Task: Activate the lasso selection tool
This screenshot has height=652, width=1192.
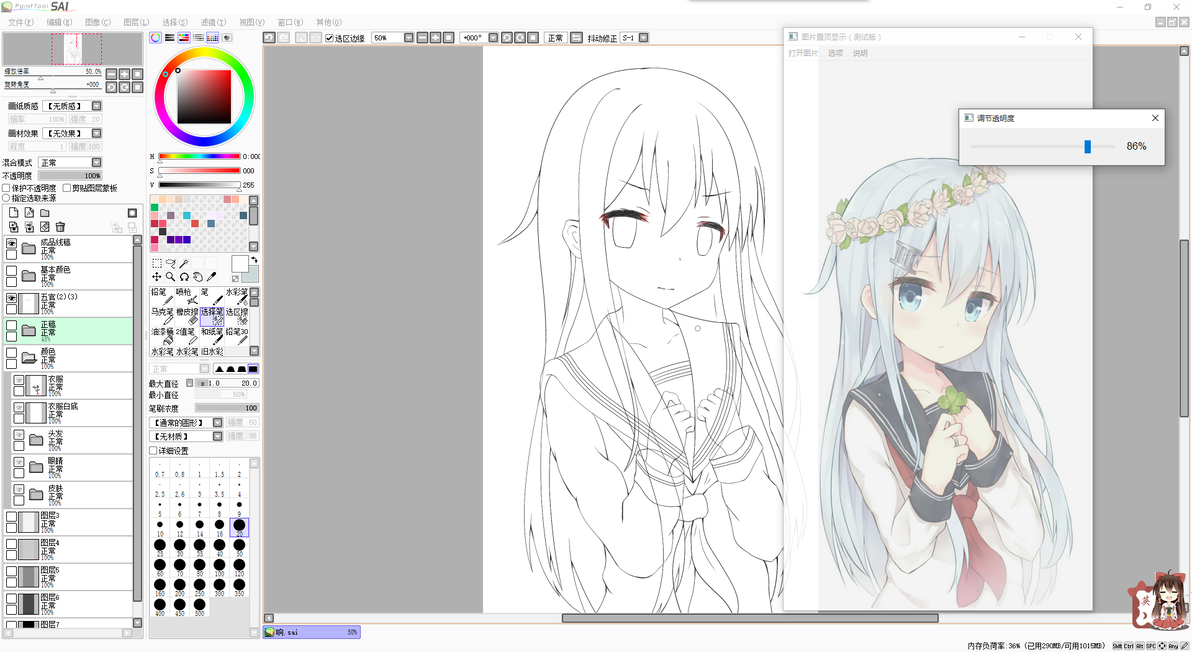Action: pyautogui.click(x=170, y=264)
